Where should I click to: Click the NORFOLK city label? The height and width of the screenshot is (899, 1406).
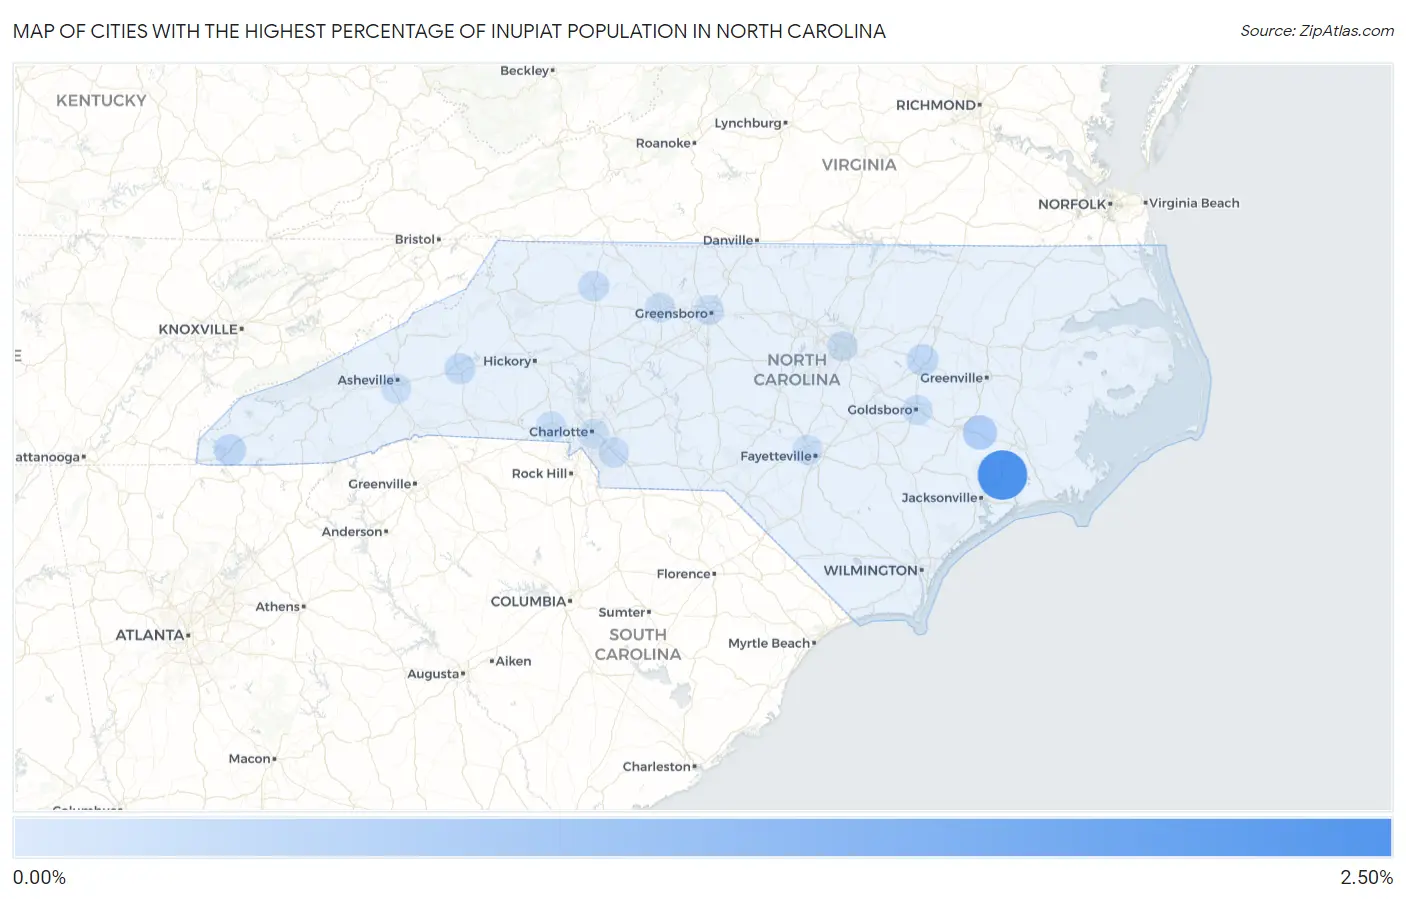click(1072, 204)
